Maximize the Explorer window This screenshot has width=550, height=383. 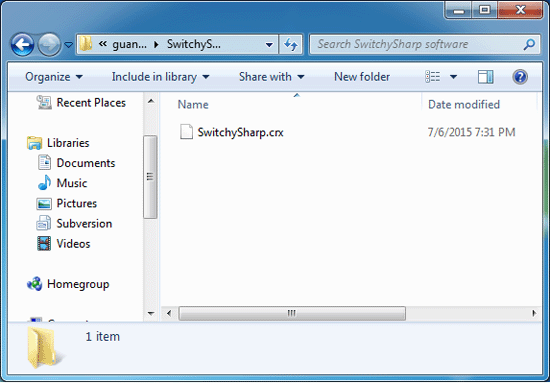[484, 10]
